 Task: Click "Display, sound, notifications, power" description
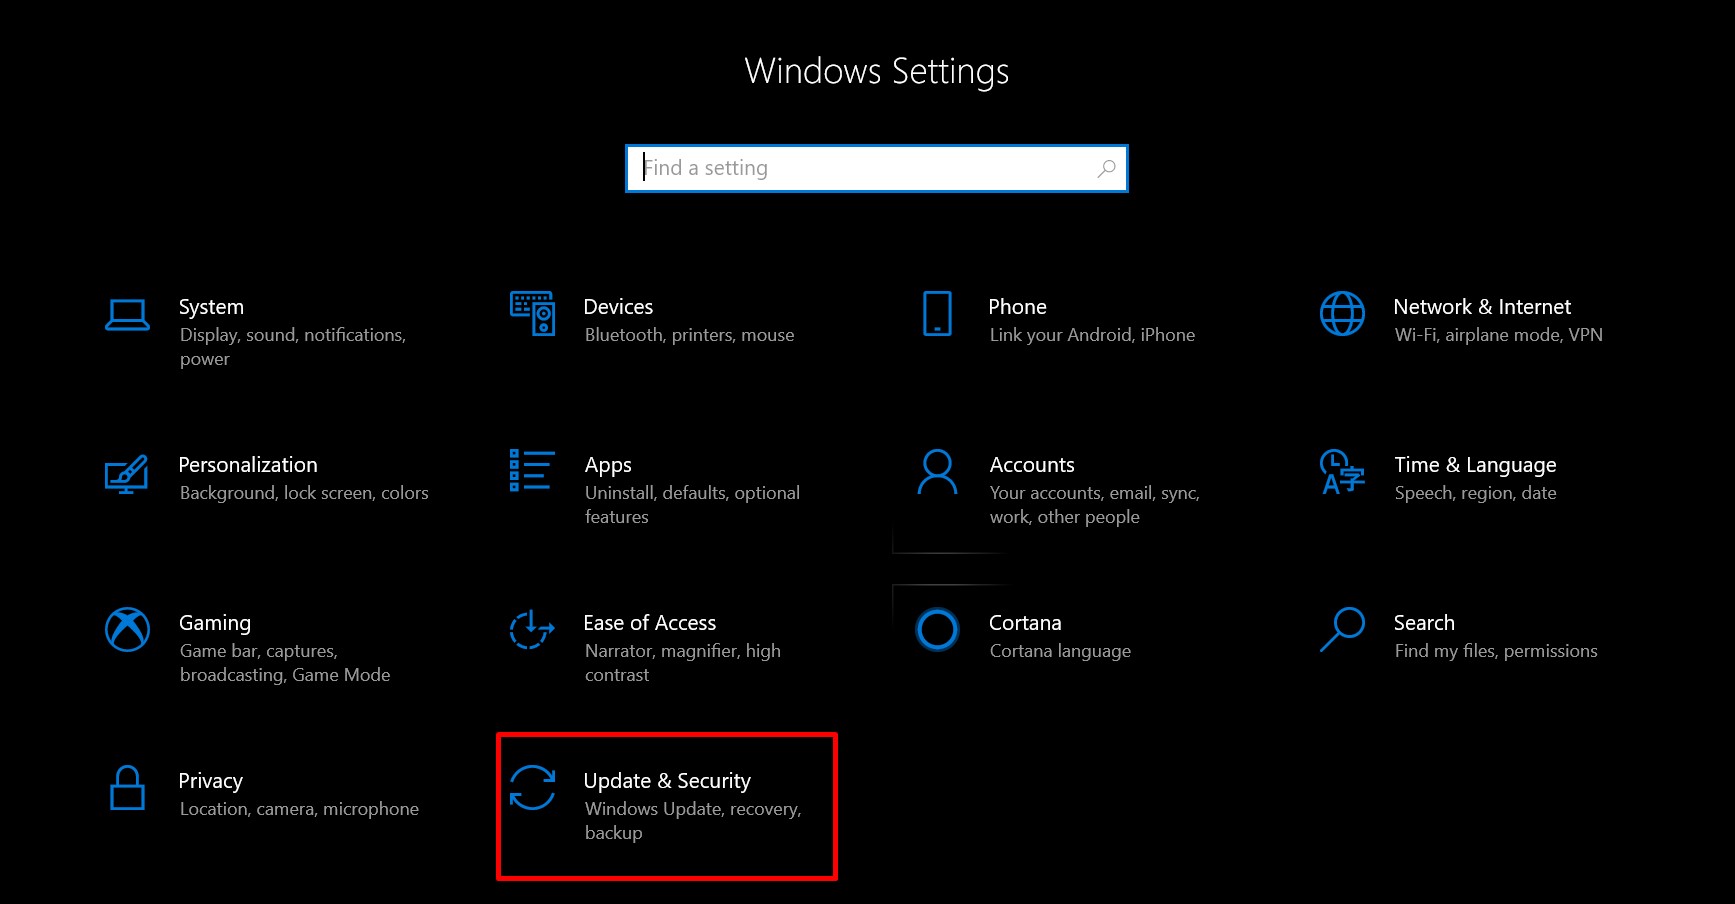click(x=293, y=347)
